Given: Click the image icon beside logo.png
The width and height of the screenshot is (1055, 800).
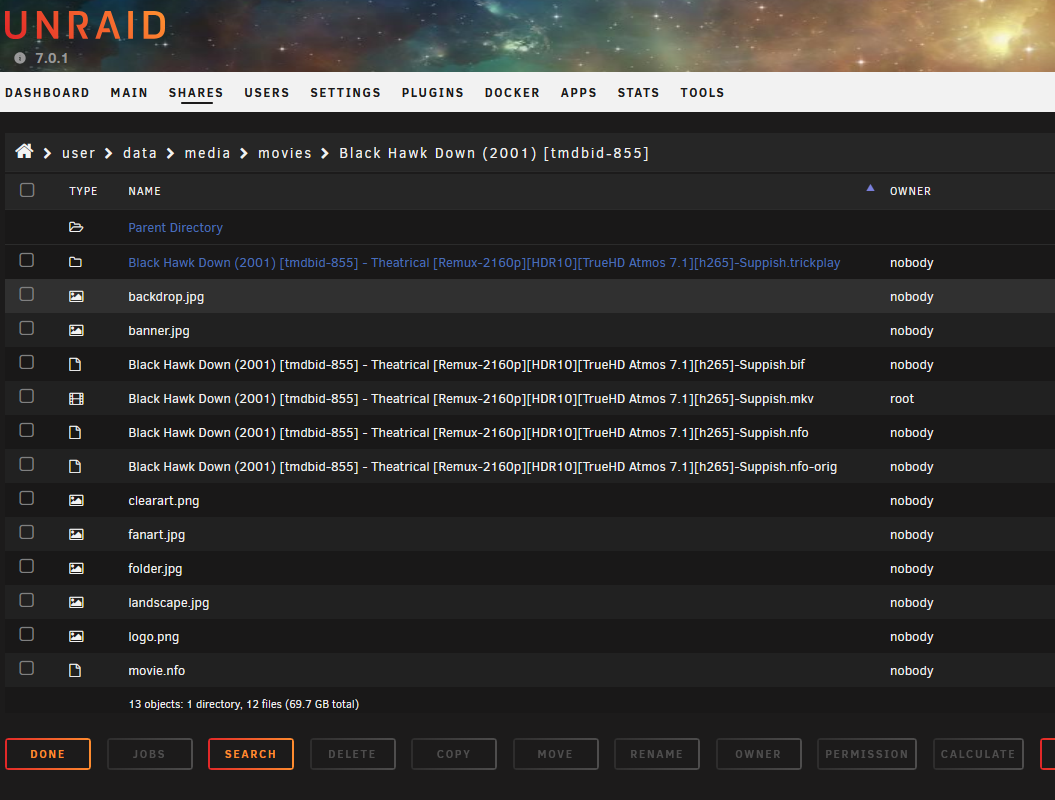Looking at the screenshot, I should (x=76, y=637).
